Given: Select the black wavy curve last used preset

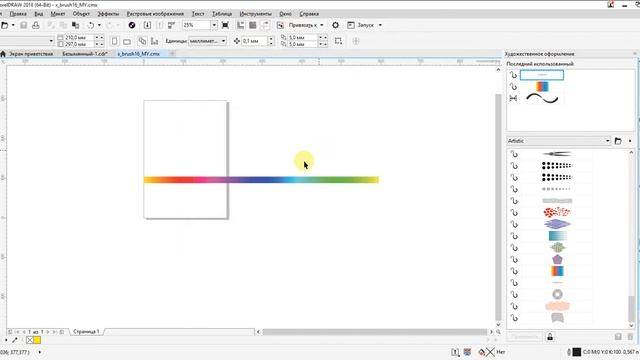Looking at the screenshot, I should [542, 98].
